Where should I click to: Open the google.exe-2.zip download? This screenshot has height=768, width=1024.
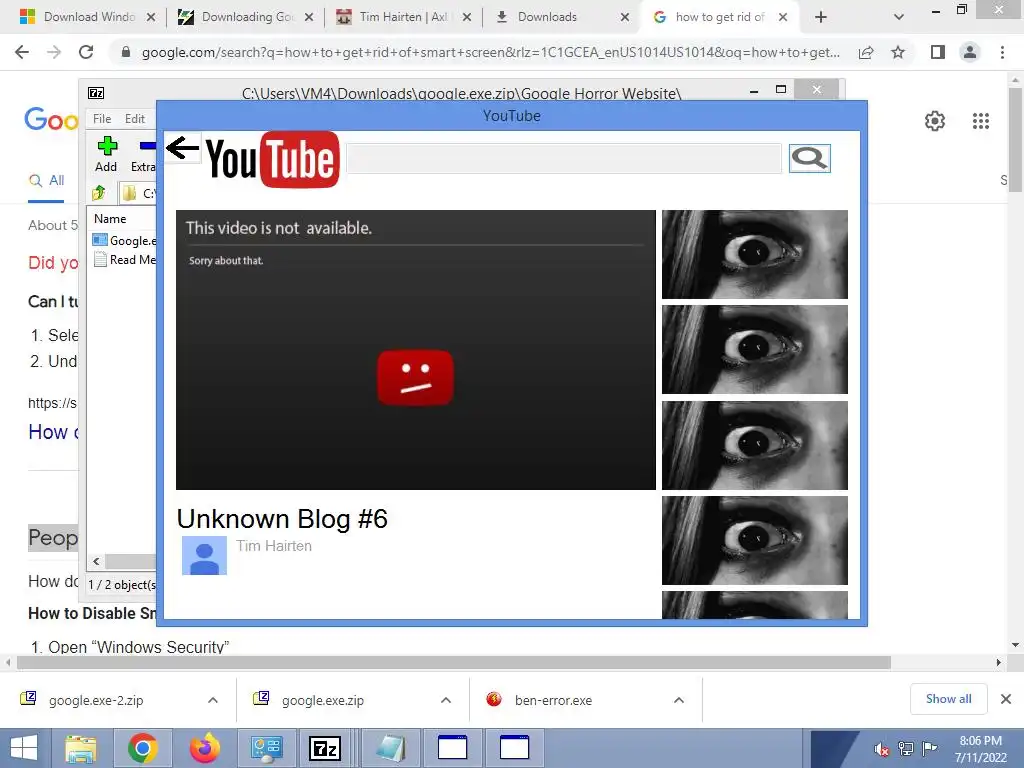pos(96,700)
